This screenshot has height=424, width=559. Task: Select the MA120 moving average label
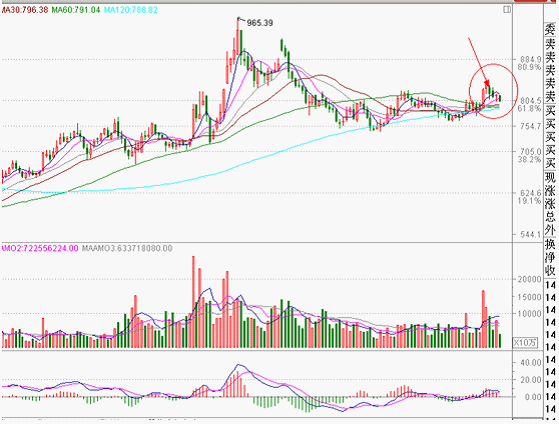tap(131, 10)
